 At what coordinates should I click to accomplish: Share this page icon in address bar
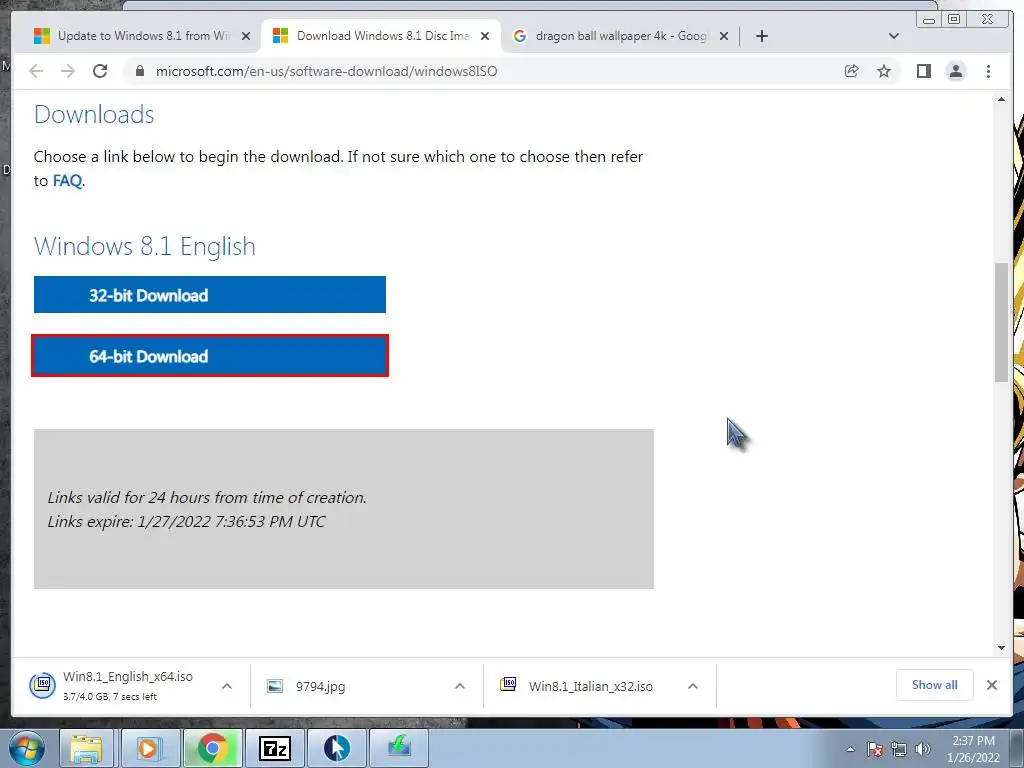[852, 71]
